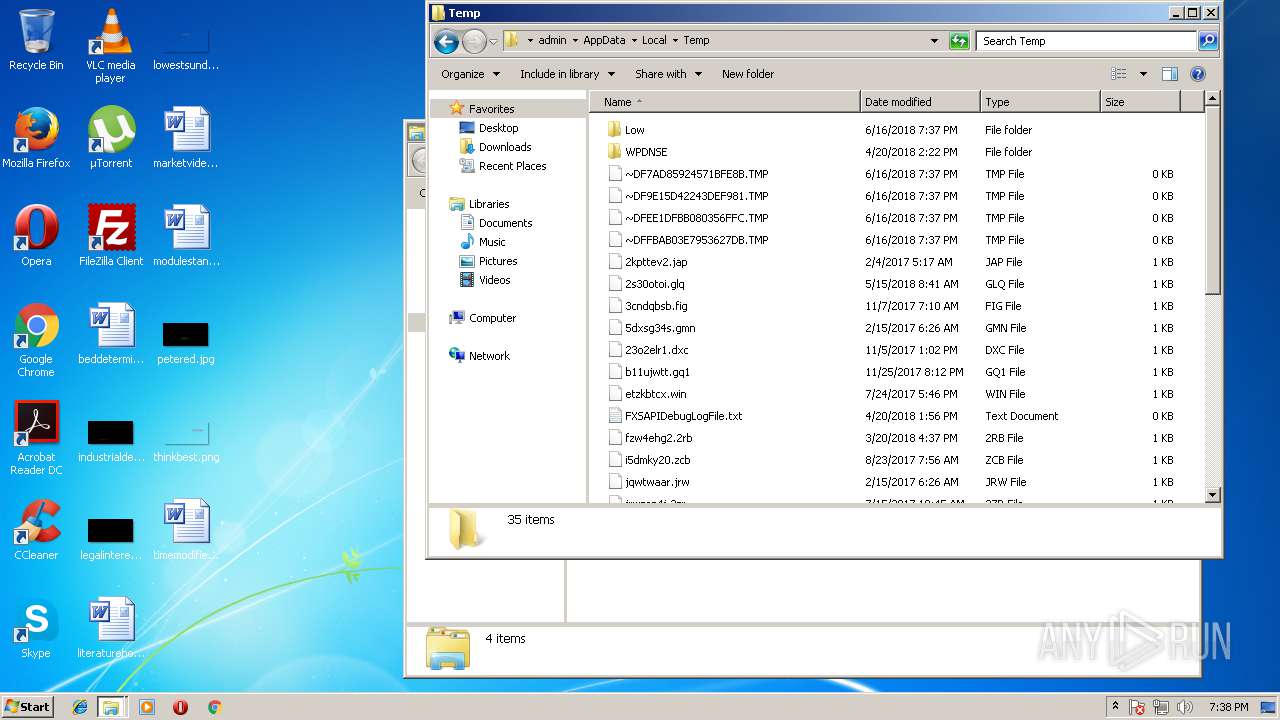1280x720 pixels.
Task: Click the Chrome icon on the taskbar
Action: tap(214, 707)
